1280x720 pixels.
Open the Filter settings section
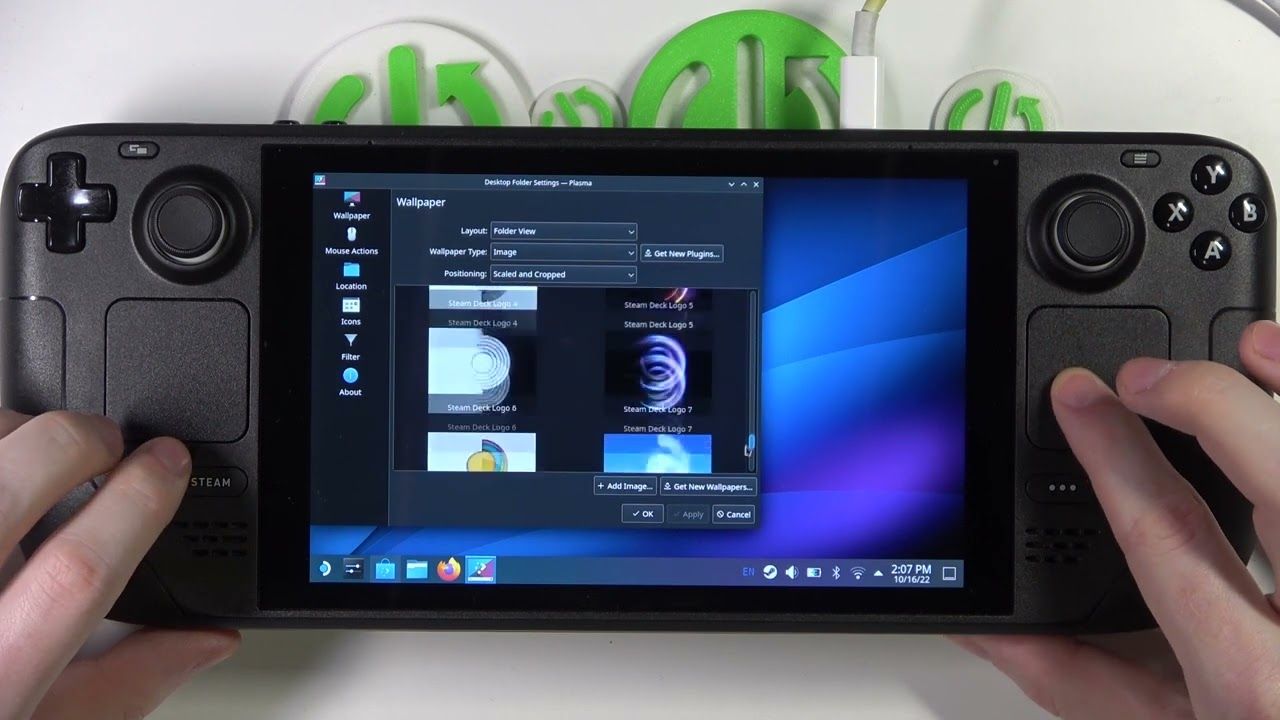(351, 347)
